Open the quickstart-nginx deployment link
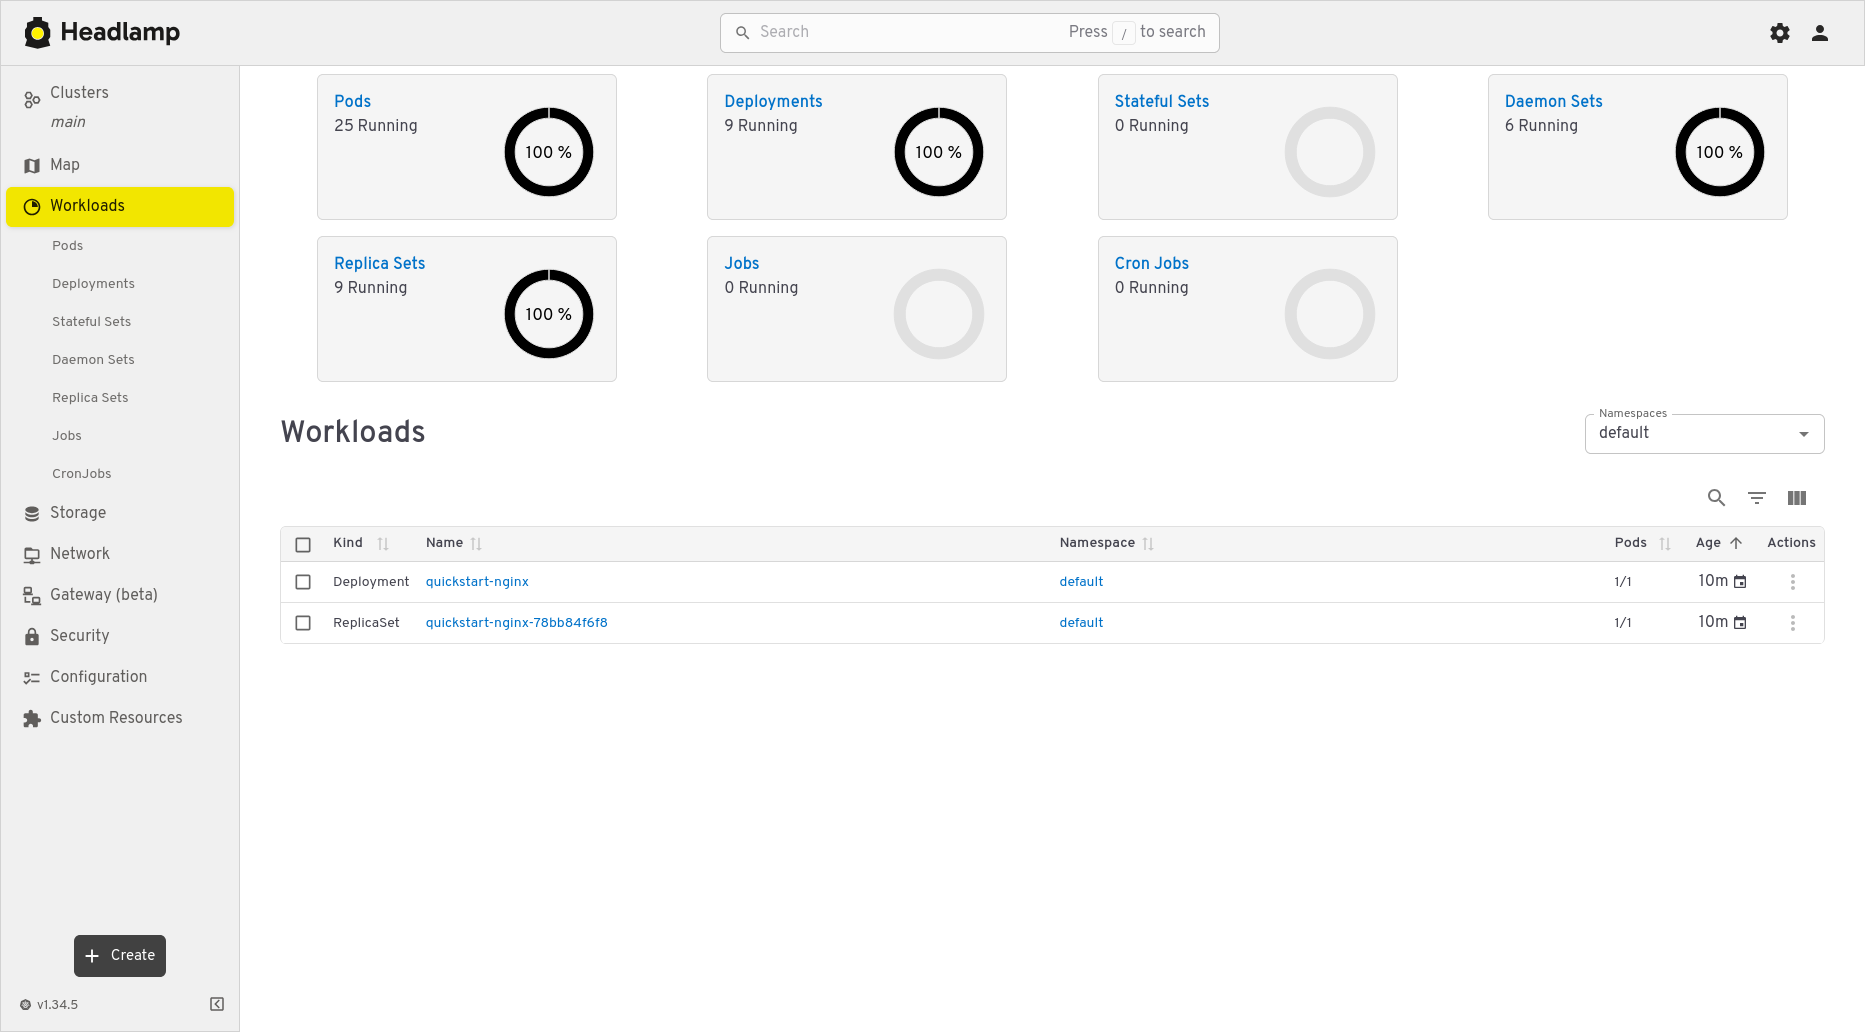 pos(477,582)
